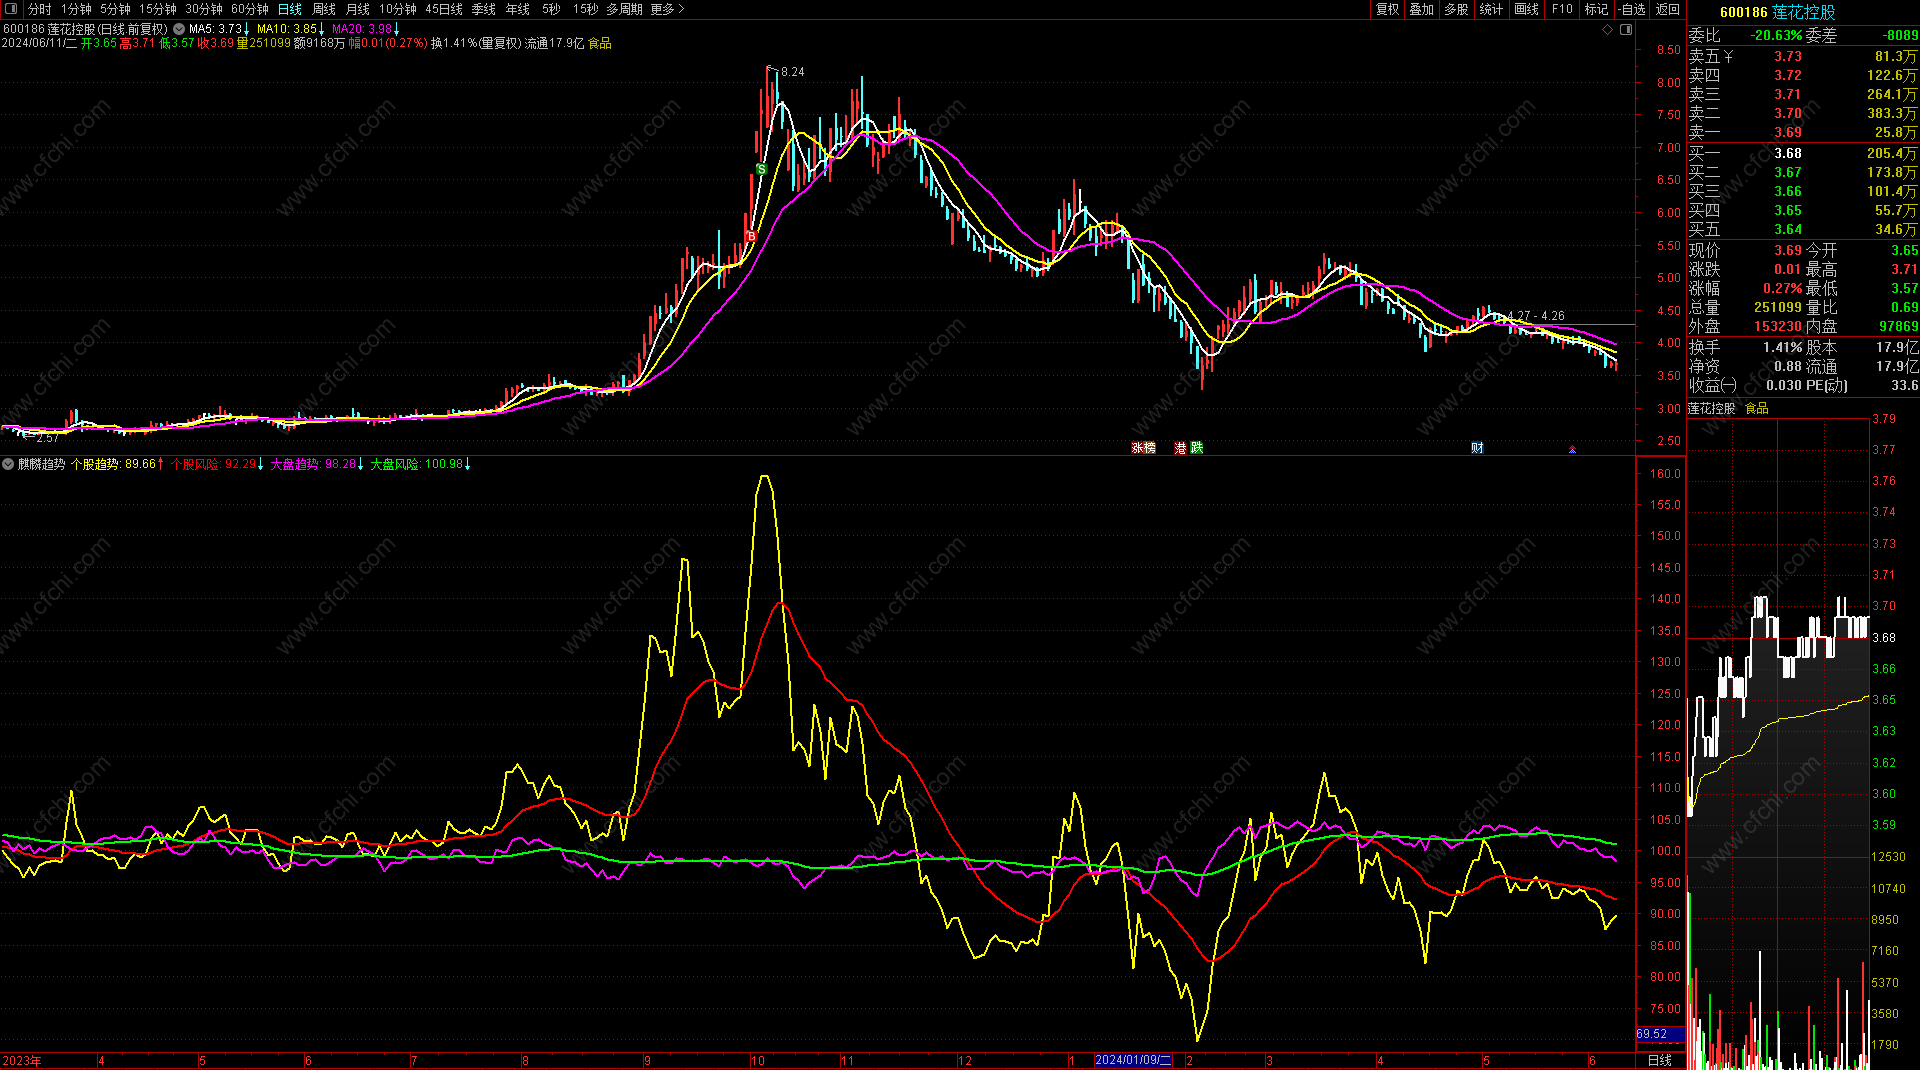Open the 多周期 multi-period view
This screenshot has height=1070, width=1920.
tap(625, 9)
